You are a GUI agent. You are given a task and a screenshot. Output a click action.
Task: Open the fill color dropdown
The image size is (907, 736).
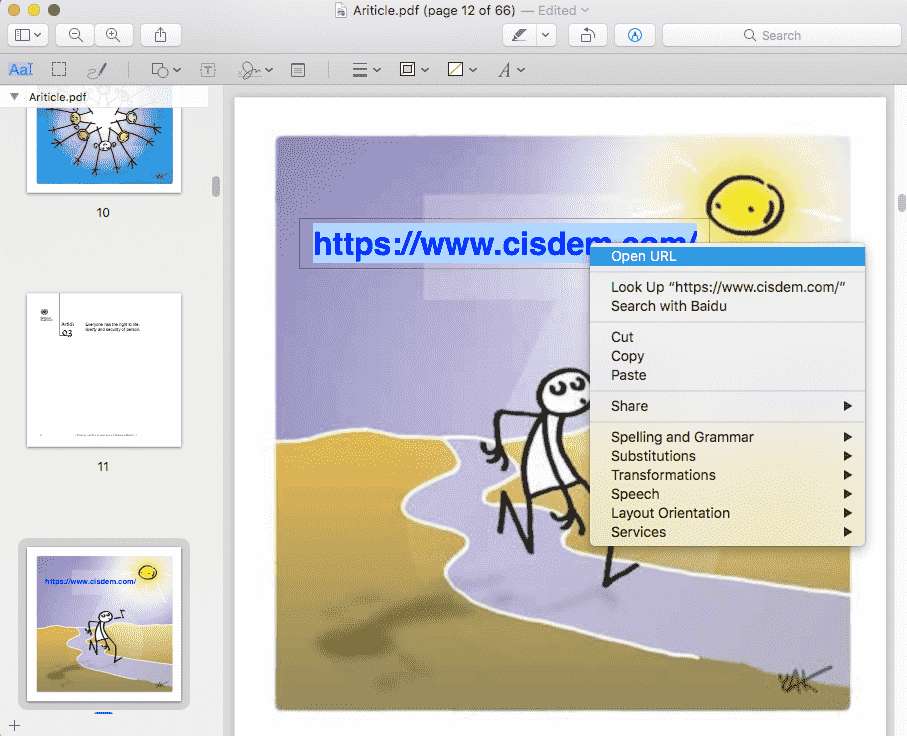462,70
